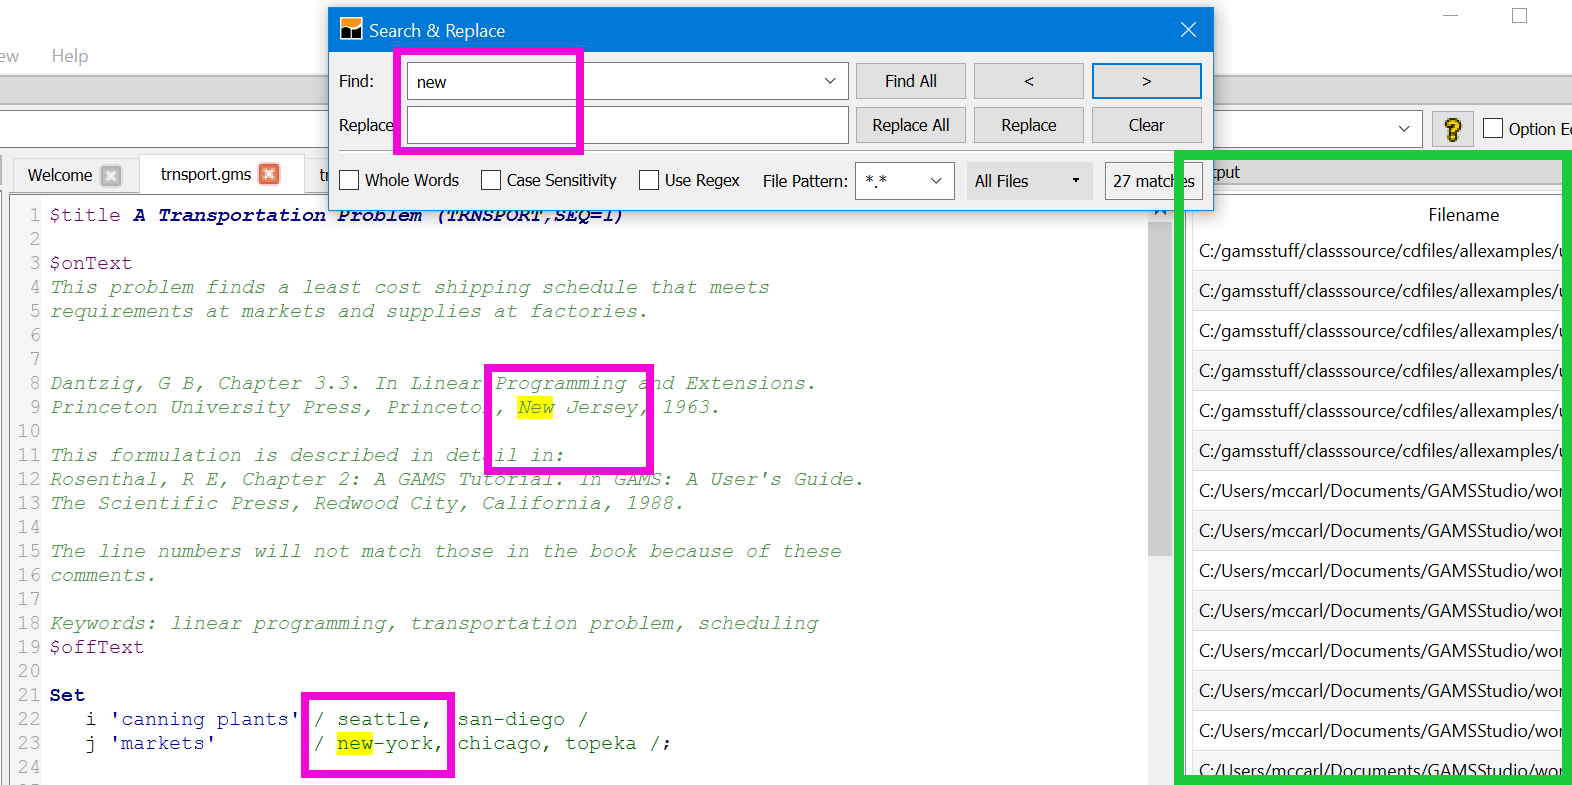Viewport: 1572px width, 785px height.
Task: Click the yellow help question mark icon
Action: point(1452,129)
